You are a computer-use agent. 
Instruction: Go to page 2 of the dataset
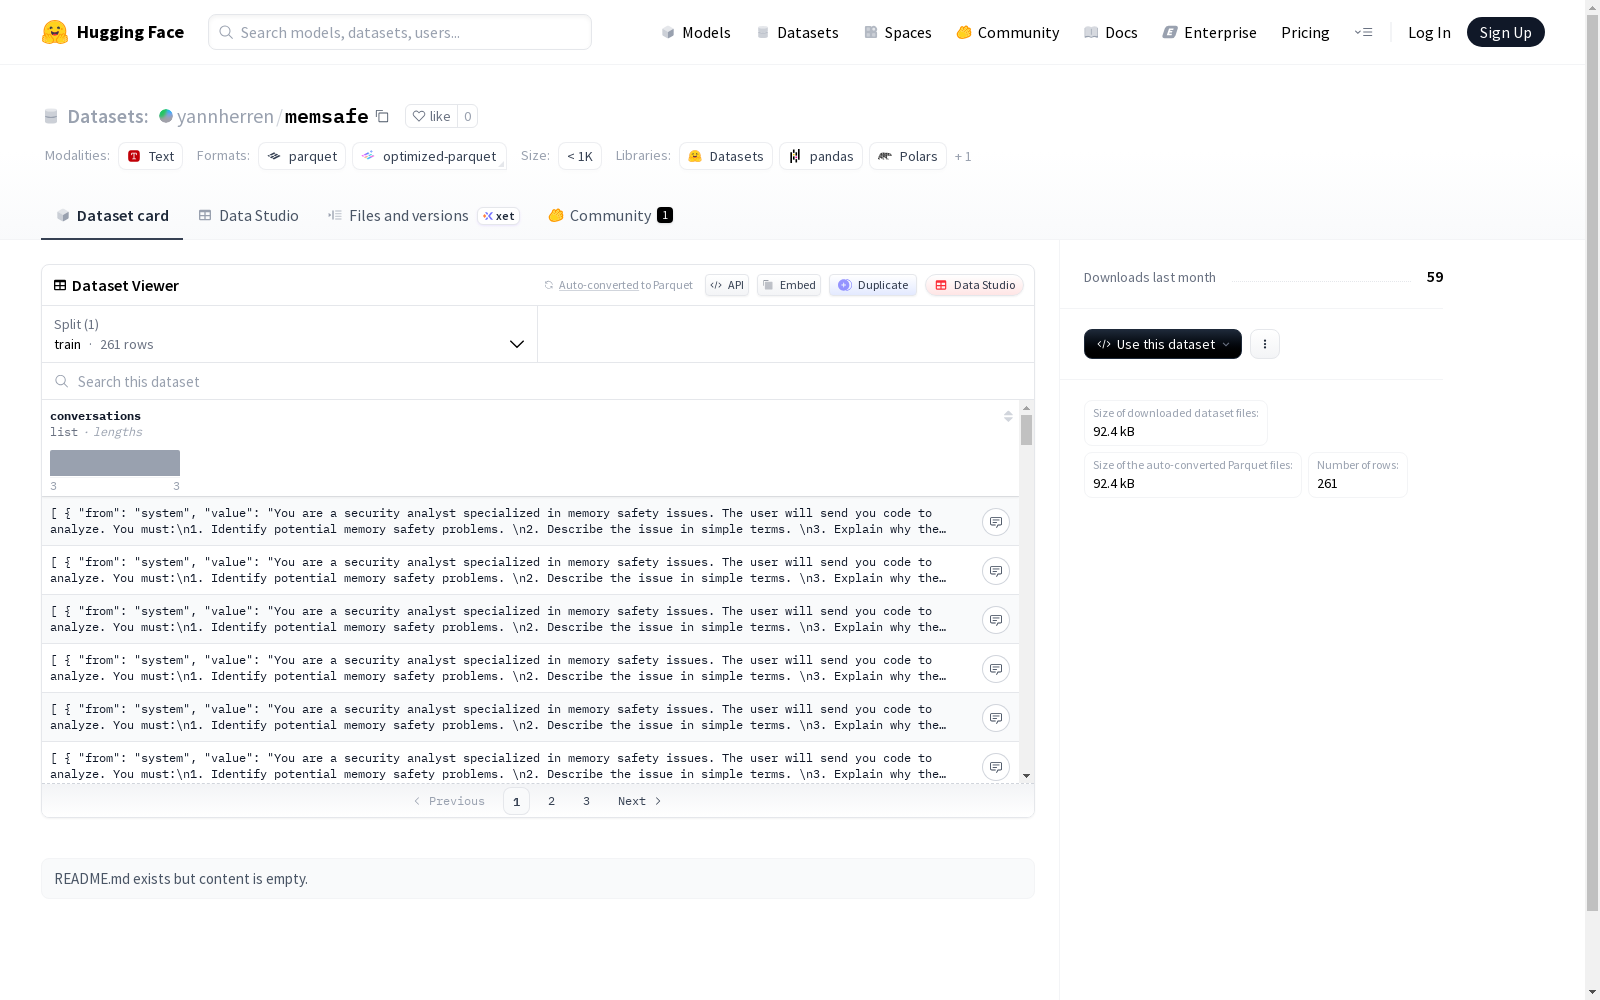[551, 801]
